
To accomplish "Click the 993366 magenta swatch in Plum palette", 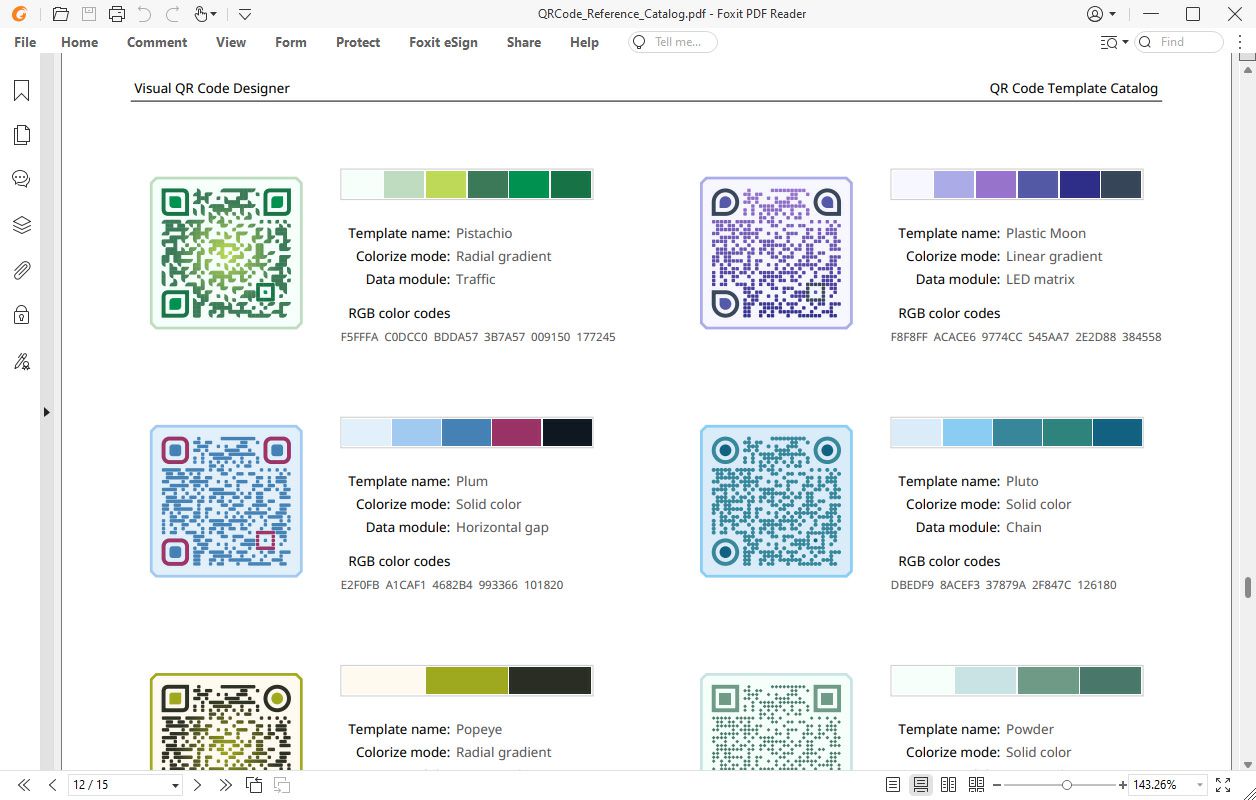I will (x=517, y=433).
